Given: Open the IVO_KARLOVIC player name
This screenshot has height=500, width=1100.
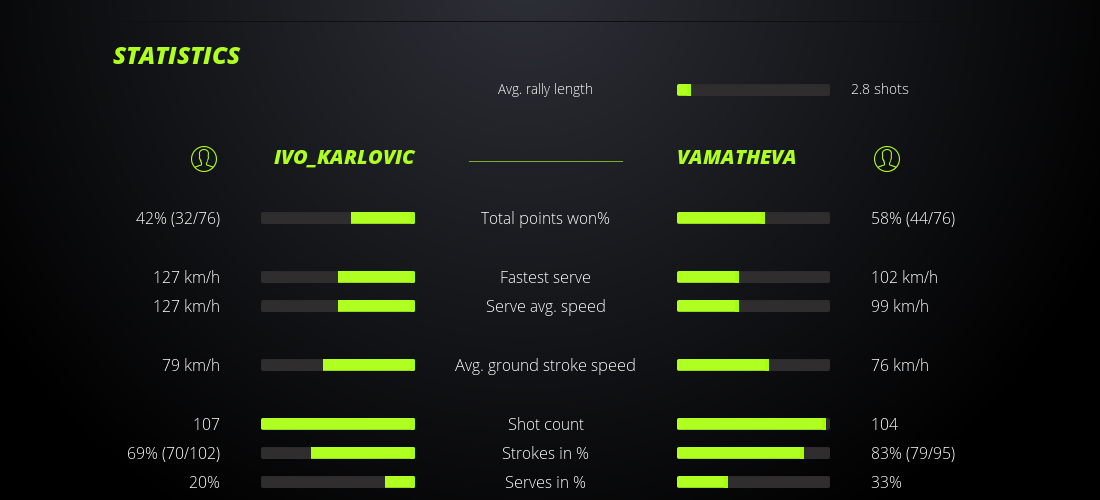Looking at the screenshot, I should point(344,157).
